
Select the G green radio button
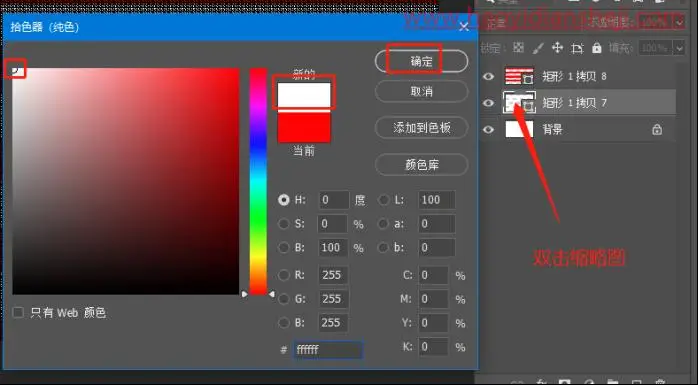(x=284, y=299)
